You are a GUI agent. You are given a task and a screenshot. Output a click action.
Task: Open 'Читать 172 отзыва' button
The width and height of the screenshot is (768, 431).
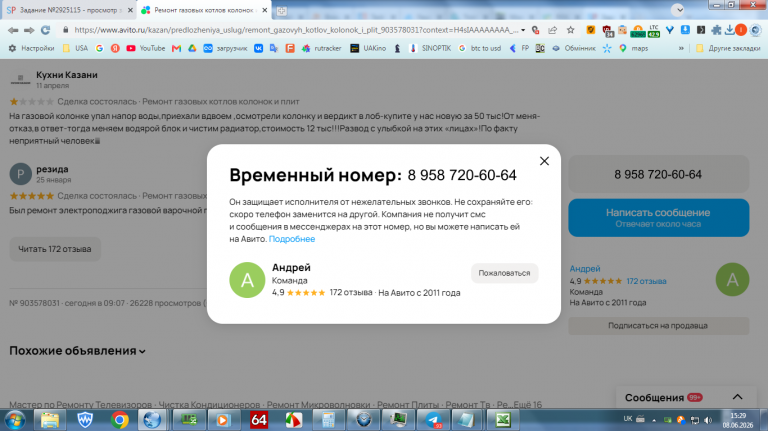pos(55,249)
